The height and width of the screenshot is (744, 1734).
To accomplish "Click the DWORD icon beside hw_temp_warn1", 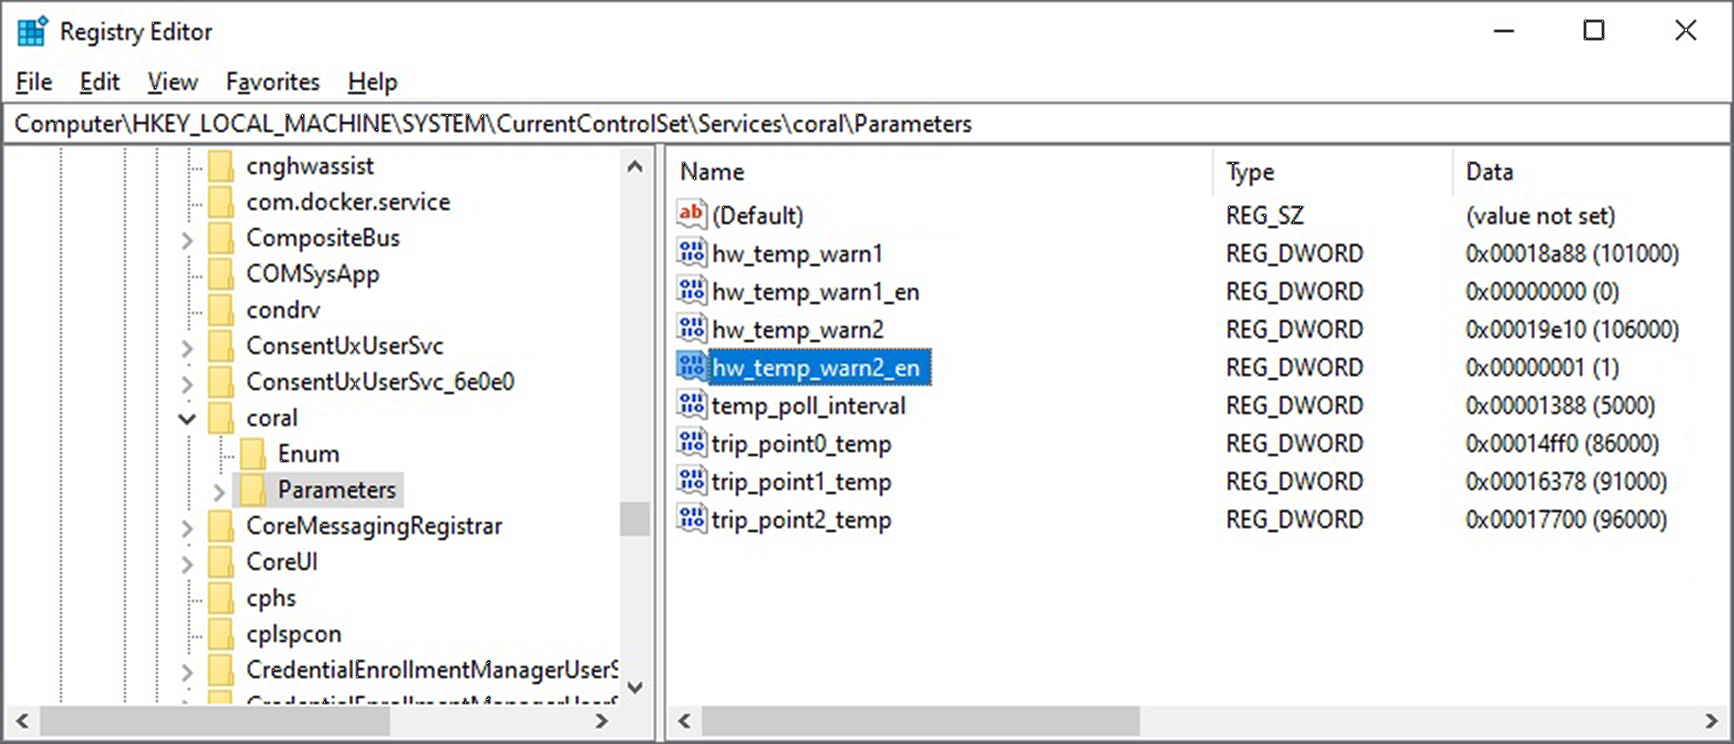I will pos(691,253).
